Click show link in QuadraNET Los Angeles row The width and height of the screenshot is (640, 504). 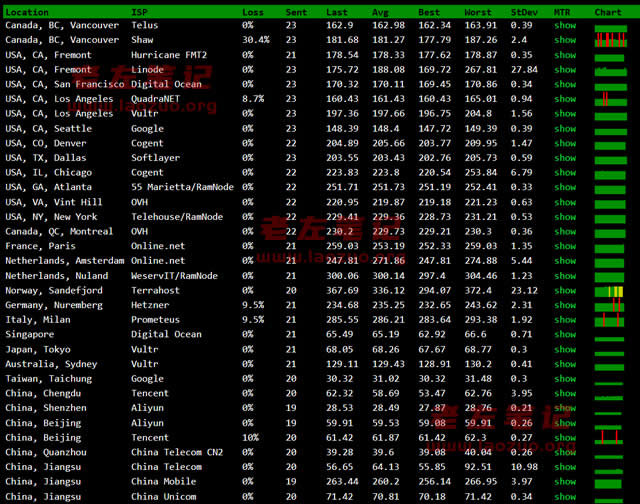(565, 99)
